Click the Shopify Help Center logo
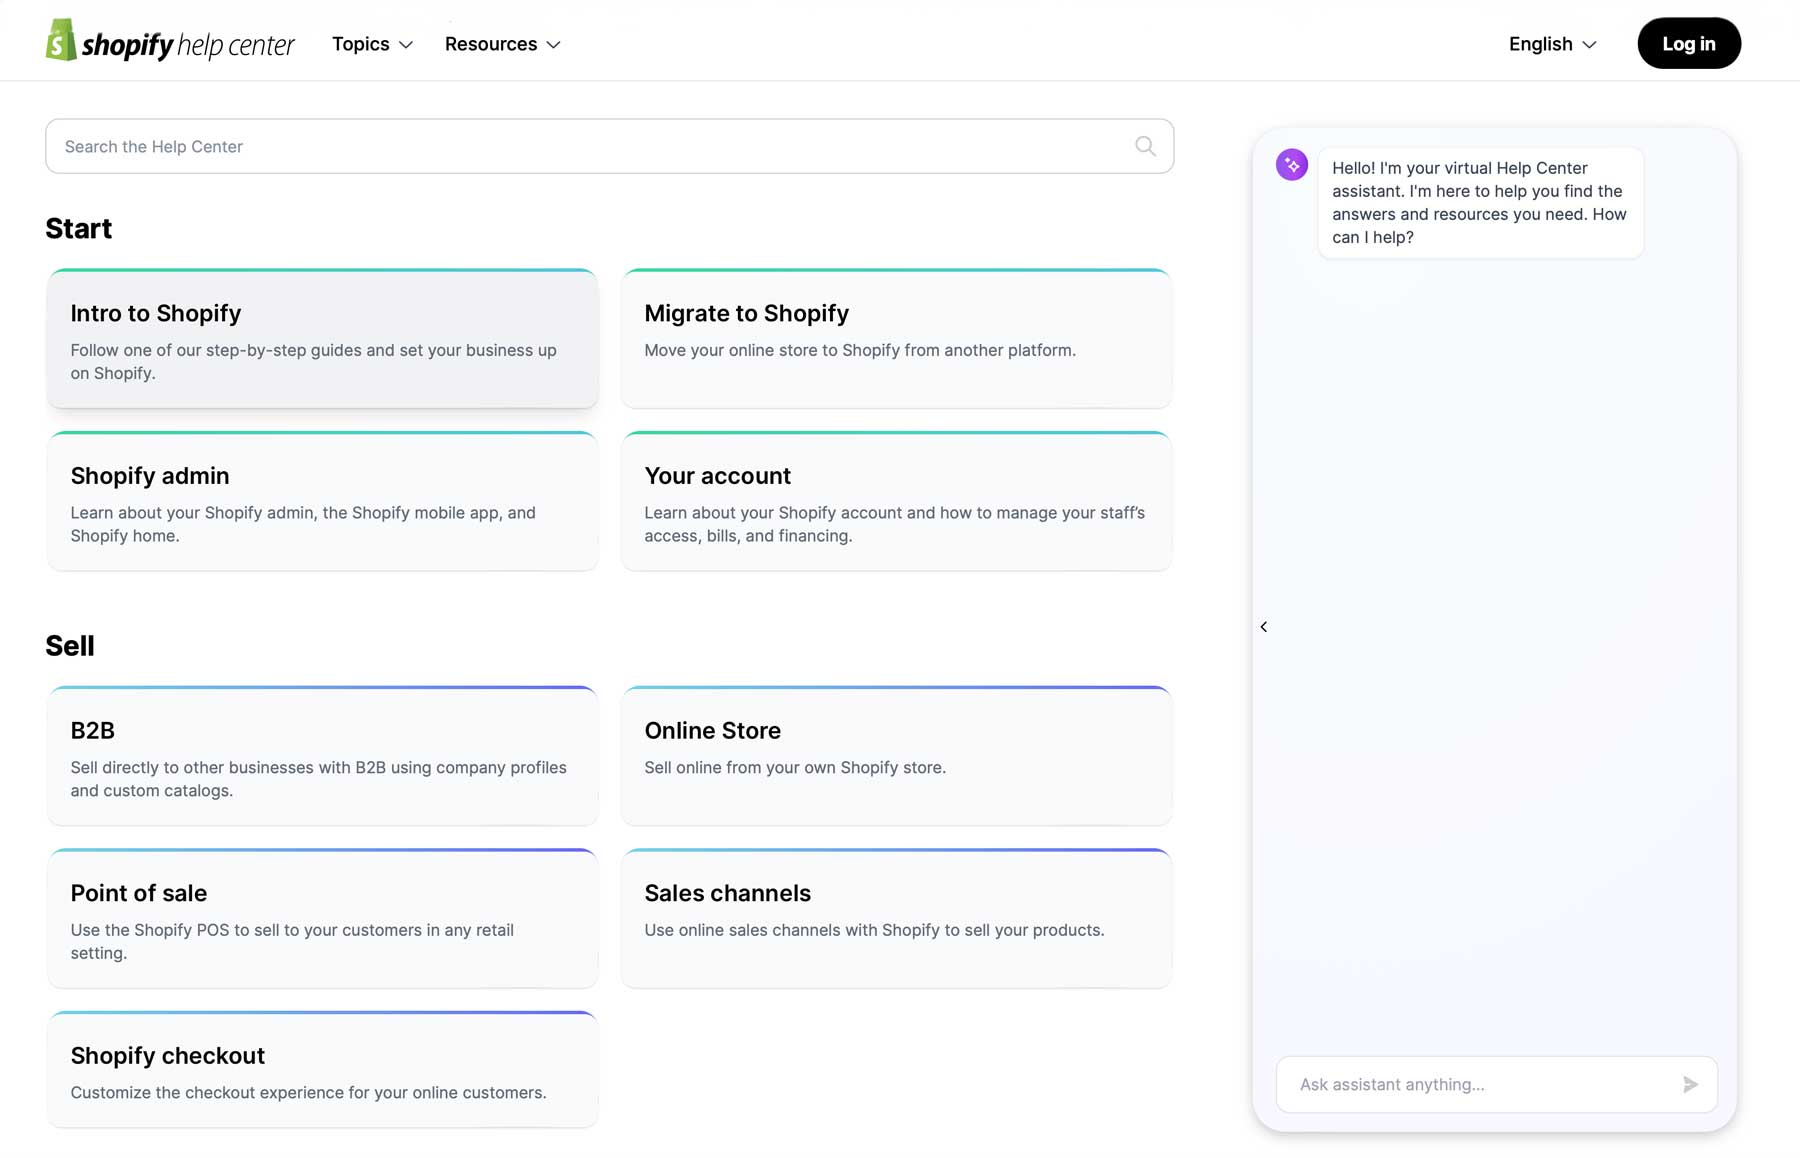Image resolution: width=1800 pixels, height=1158 pixels. pos(169,41)
